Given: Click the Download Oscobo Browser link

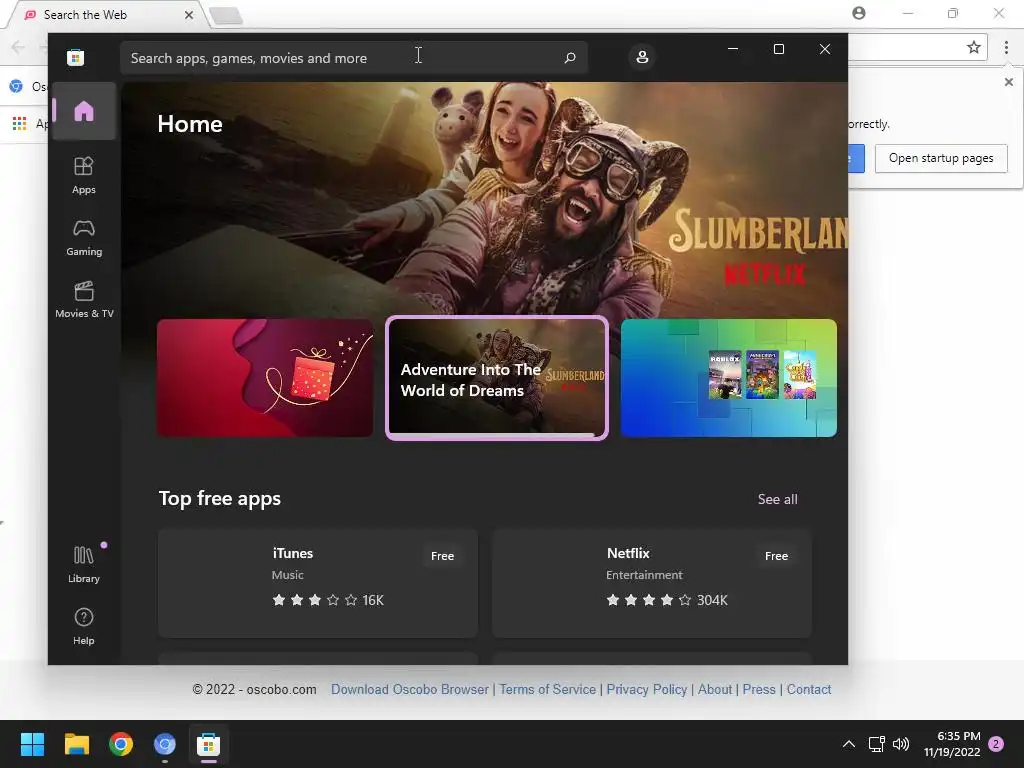Looking at the screenshot, I should (x=409, y=689).
